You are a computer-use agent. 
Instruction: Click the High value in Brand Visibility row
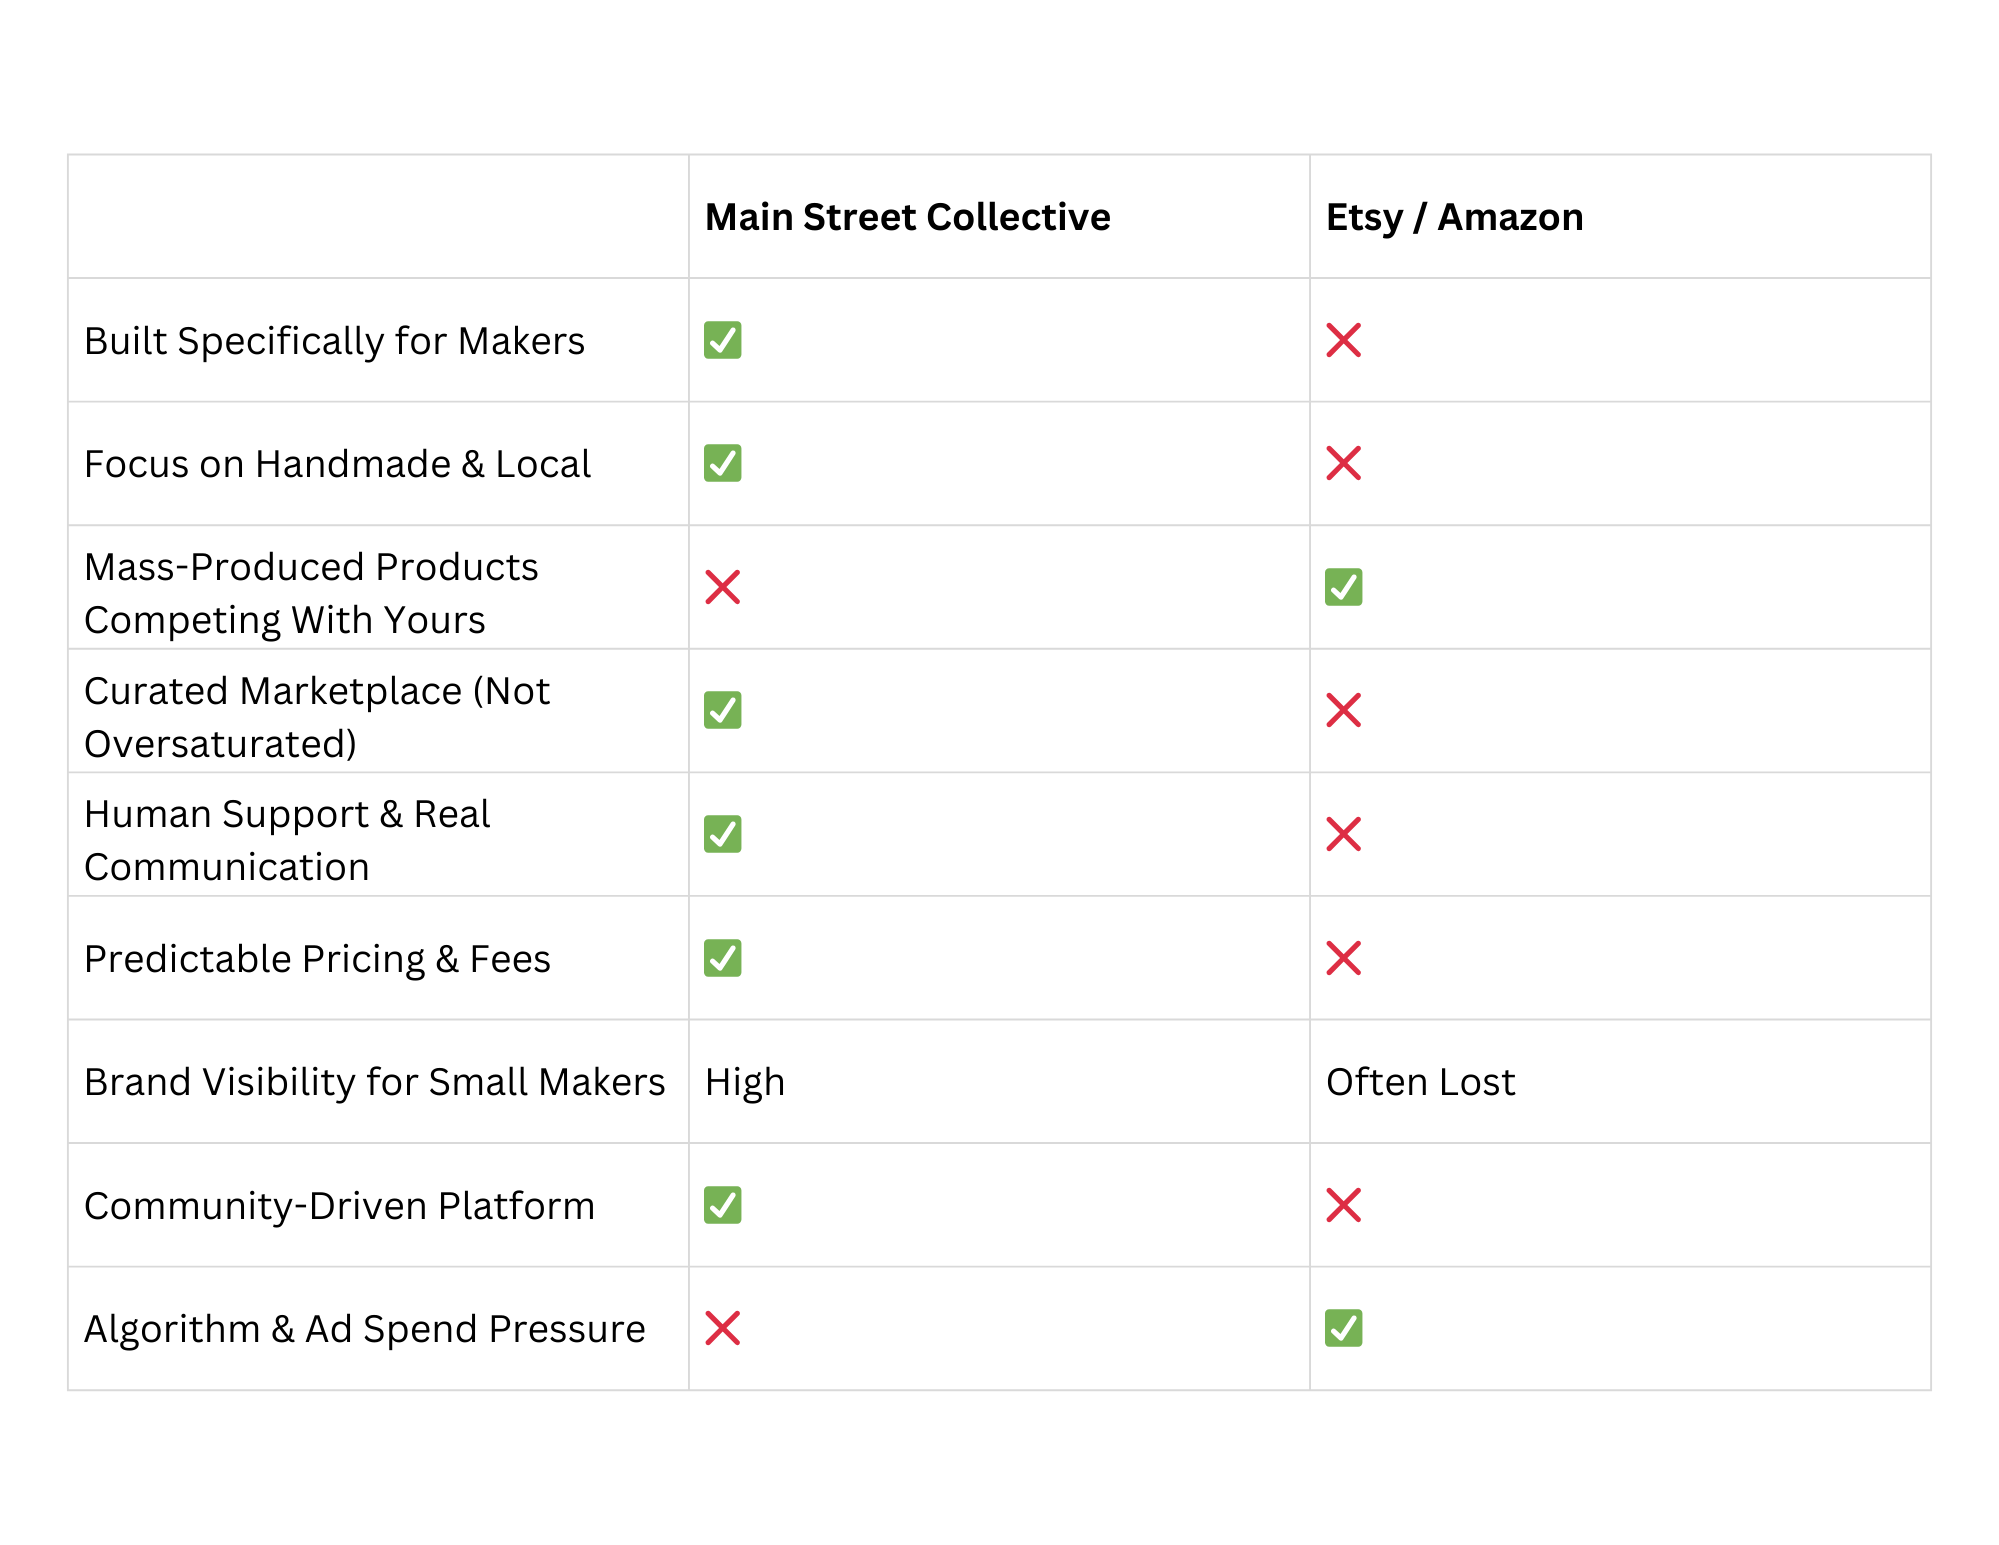745,1082
